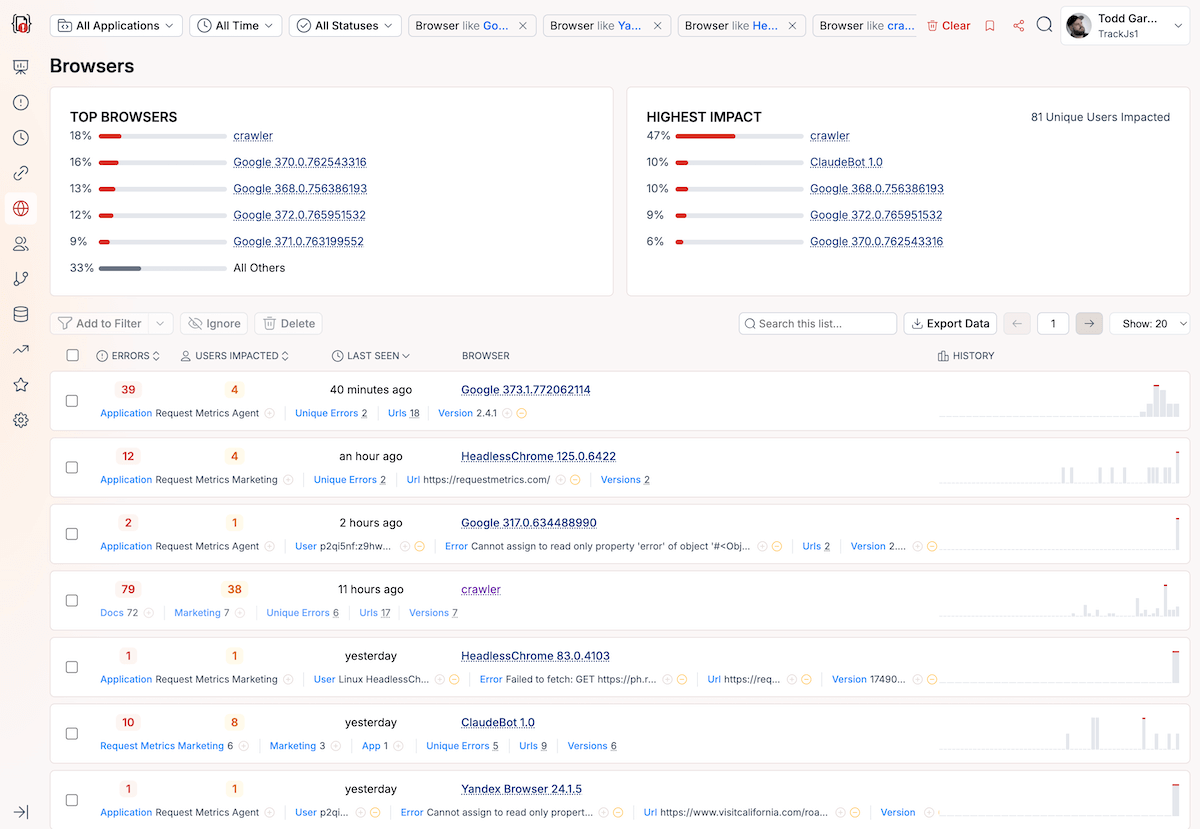
Task: Go to next page arrow button
Action: tap(1089, 323)
